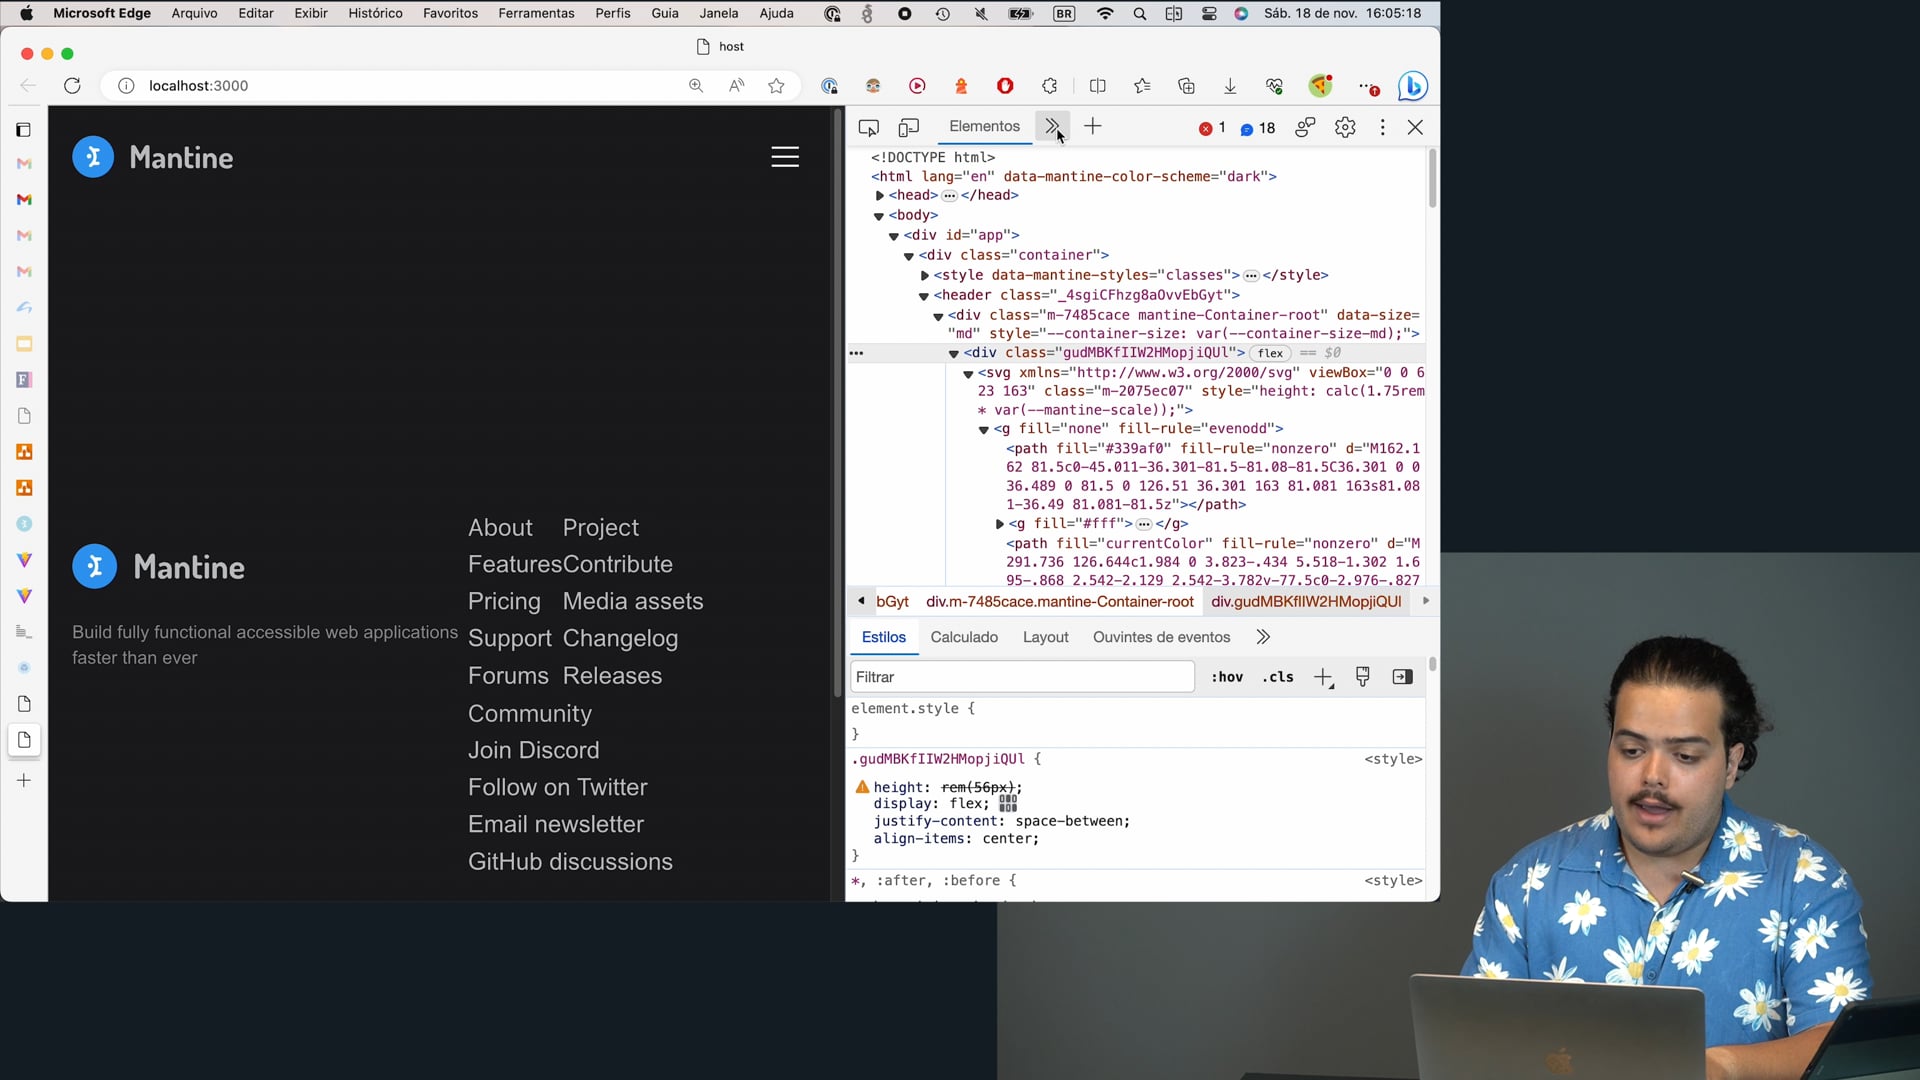Image resolution: width=1920 pixels, height=1080 pixels.
Task: Toggle :hov element state panel
Action: [1227, 677]
